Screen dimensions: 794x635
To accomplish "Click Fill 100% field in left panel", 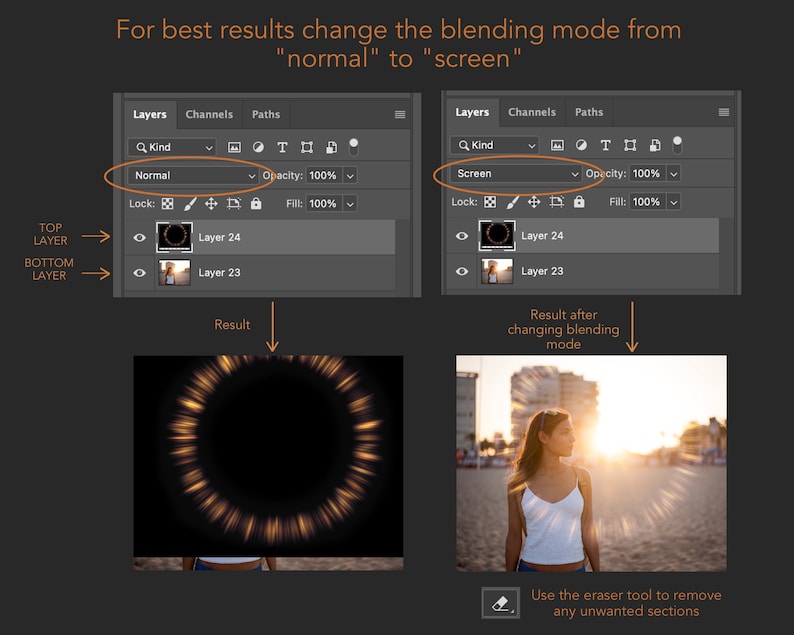I will 324,204.
